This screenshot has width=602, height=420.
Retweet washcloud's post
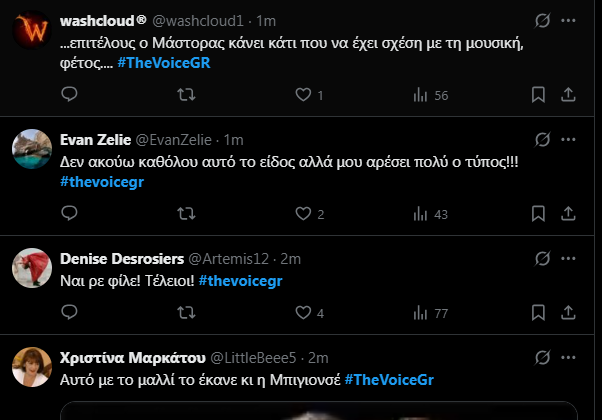pyautogui.click(x=186, y=95)
